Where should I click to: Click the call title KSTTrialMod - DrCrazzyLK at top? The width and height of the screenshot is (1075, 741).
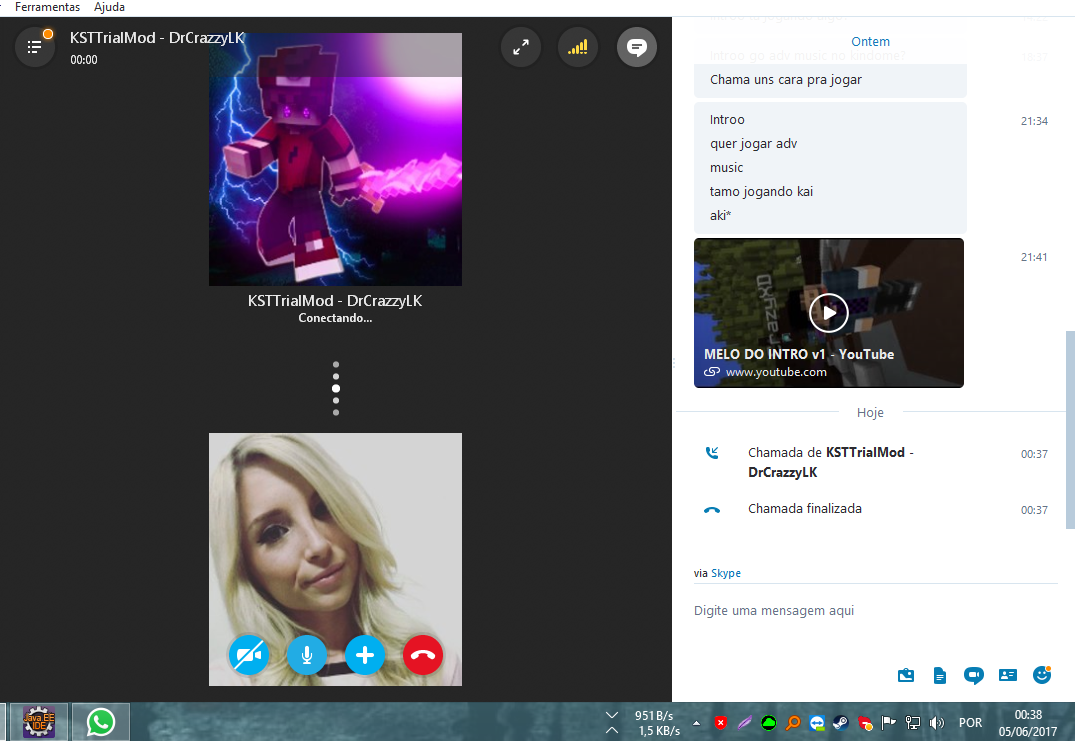[x=157, y=38]
